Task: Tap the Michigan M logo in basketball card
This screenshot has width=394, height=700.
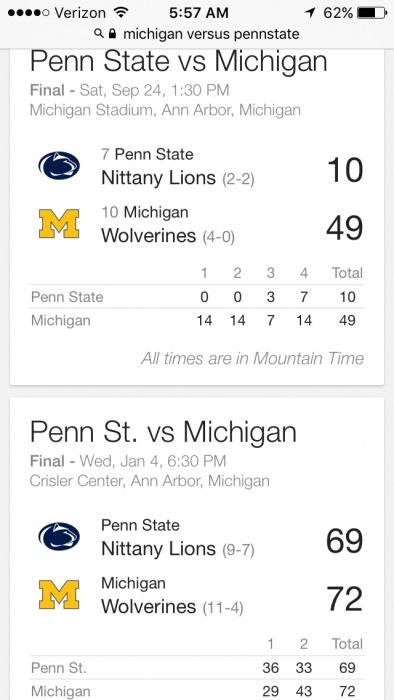Action: (x=59, y=594)
